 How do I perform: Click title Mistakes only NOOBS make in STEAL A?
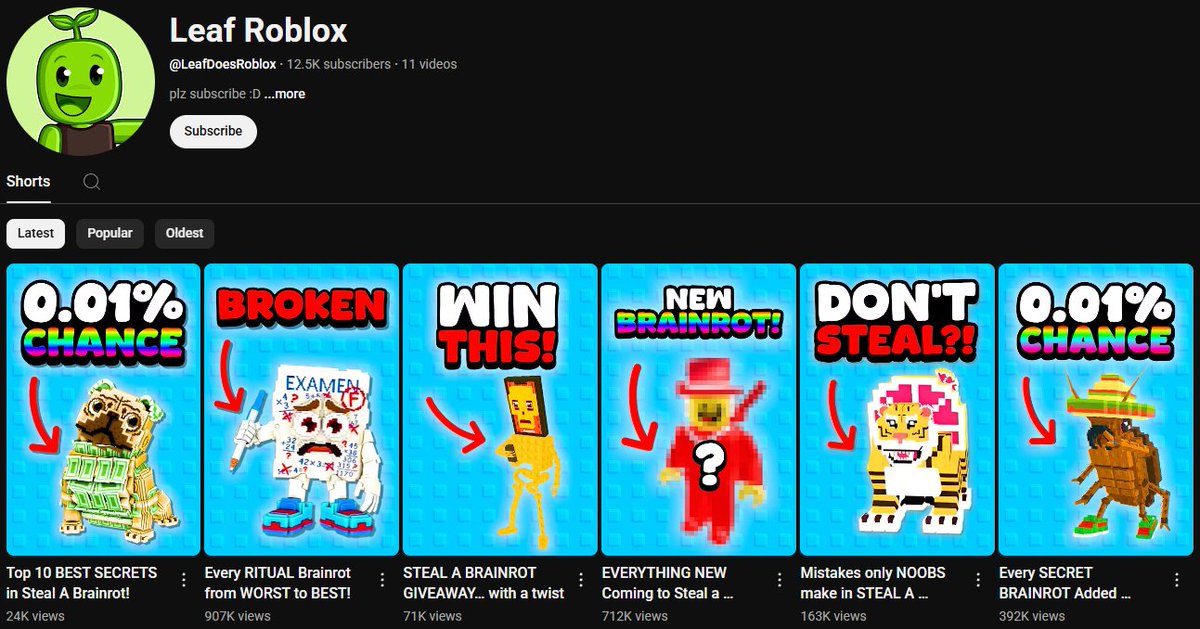point(873,583)
